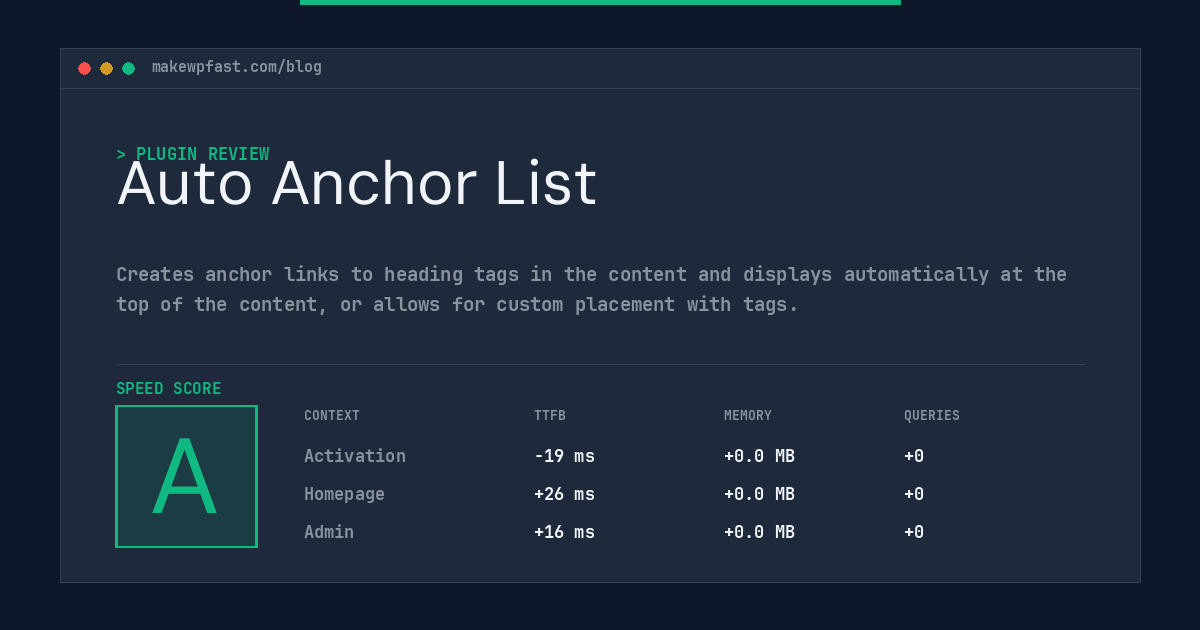Click the Activation row memory value

click(x=759, y=456)
